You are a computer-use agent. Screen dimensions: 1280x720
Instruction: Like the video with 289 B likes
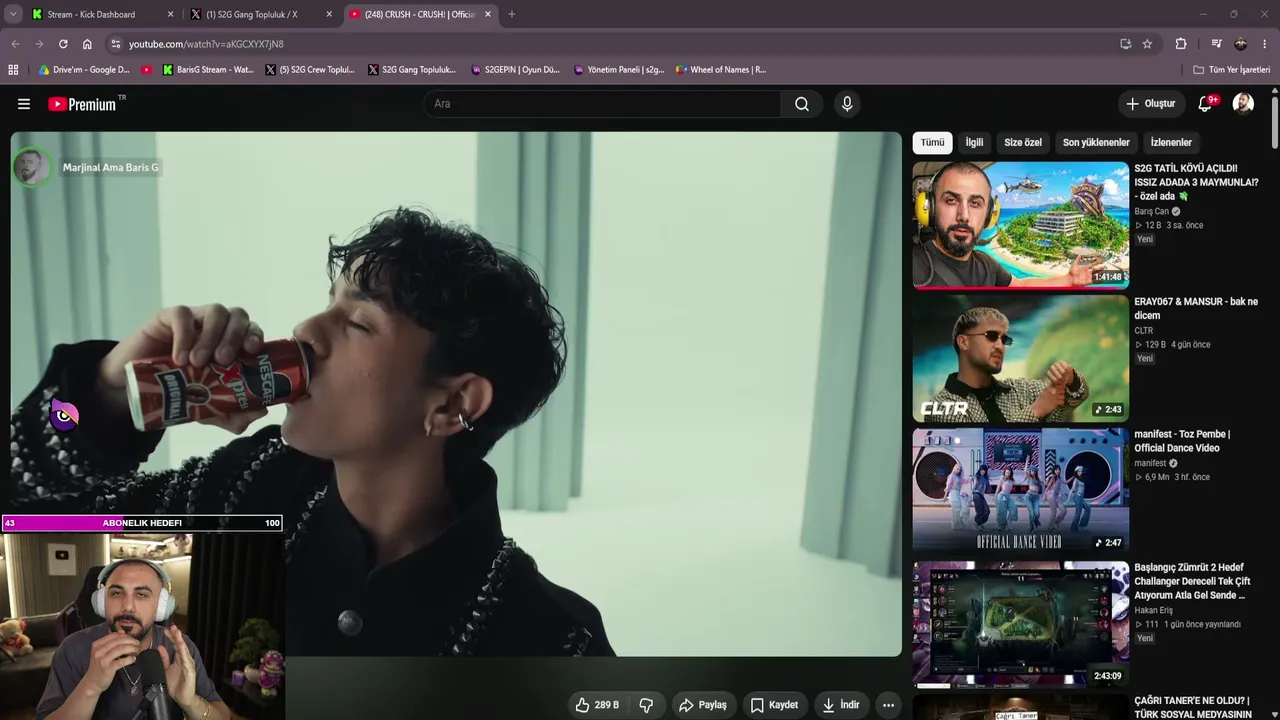click(598, 705)
